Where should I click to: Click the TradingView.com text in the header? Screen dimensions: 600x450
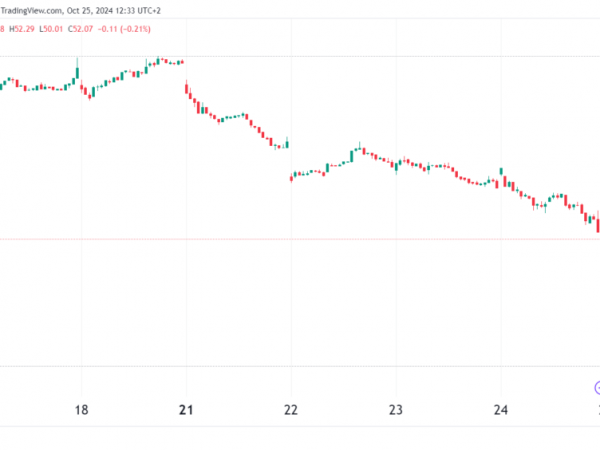point(32,11)
